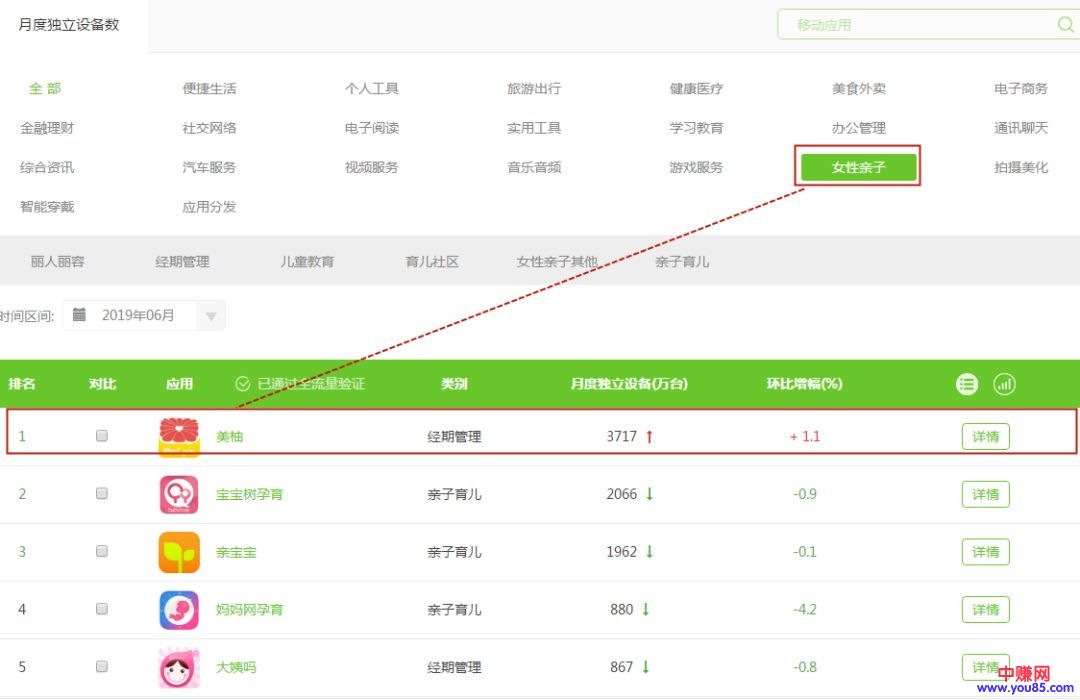
Task: Click the 妈妈网孕育 app icon
Action: pyautogui.click(x=179, y=610)
